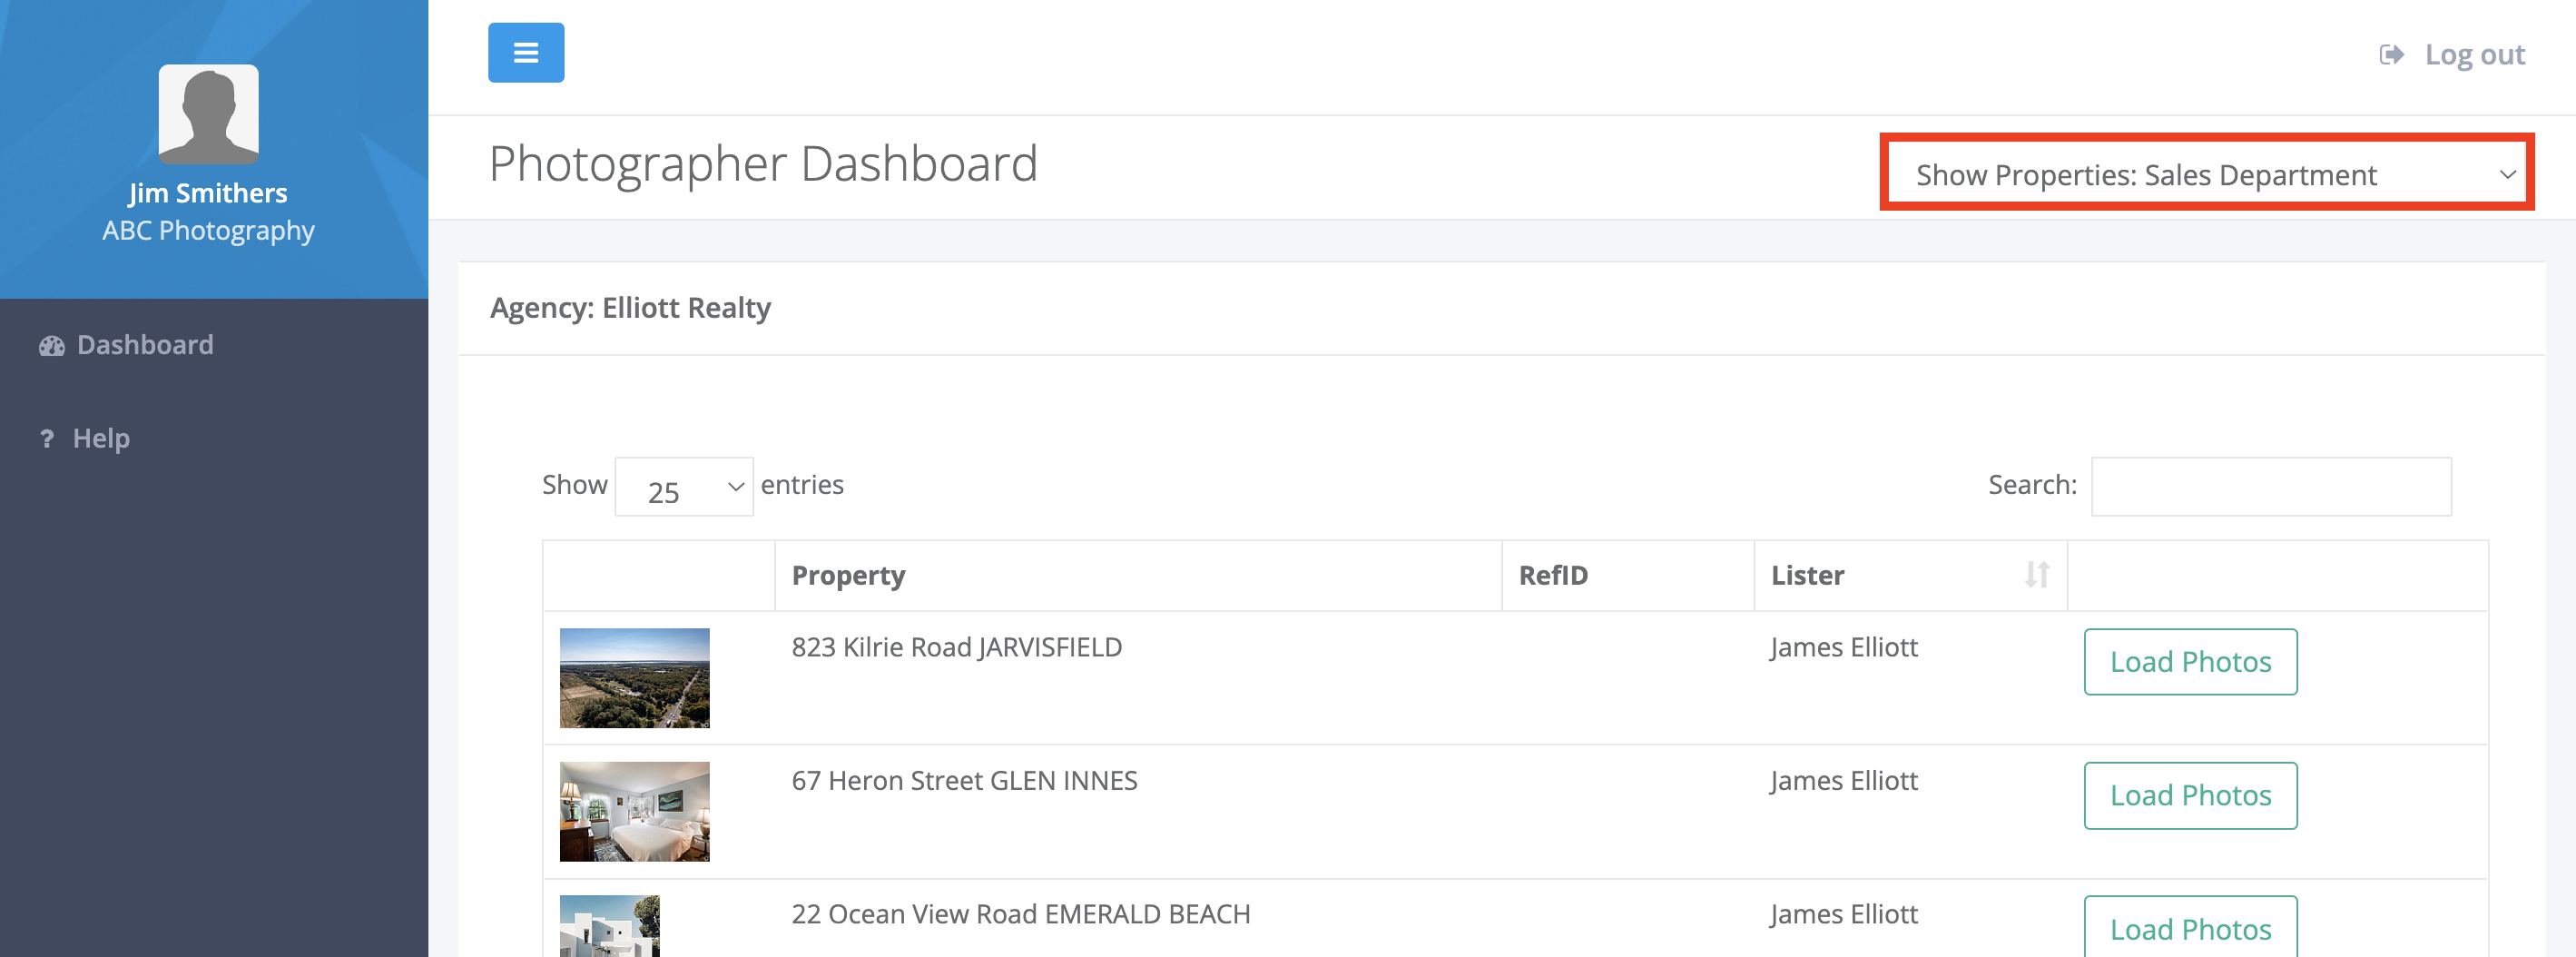Image resolution: width=2576 pixels, height=957 pixels.
Task: Sort table by Lister column arrows
Action: click(2036, 575)
